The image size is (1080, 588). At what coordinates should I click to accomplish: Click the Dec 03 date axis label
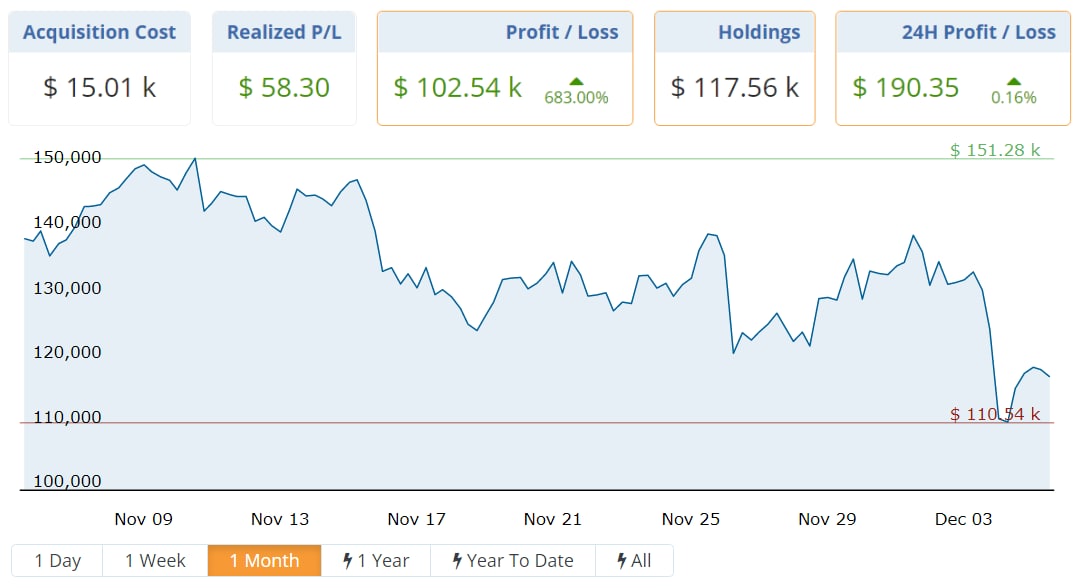964,519
